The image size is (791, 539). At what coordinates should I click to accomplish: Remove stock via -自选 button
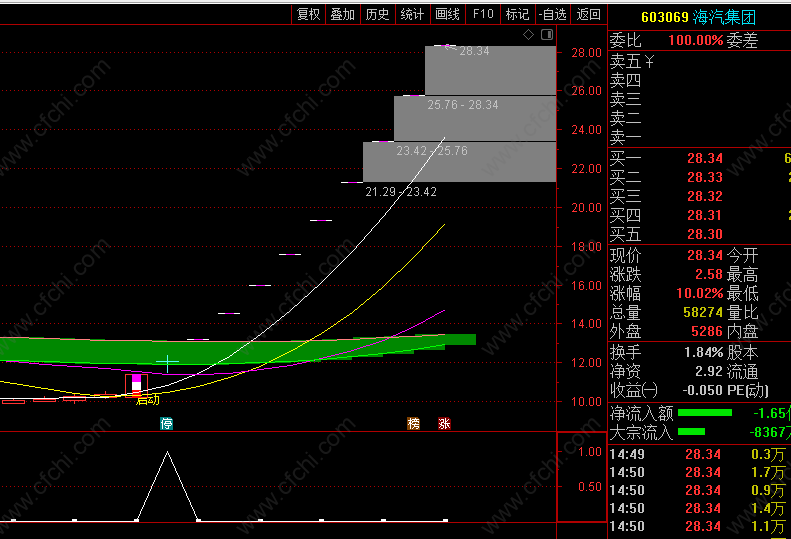[x=552, y=14]
